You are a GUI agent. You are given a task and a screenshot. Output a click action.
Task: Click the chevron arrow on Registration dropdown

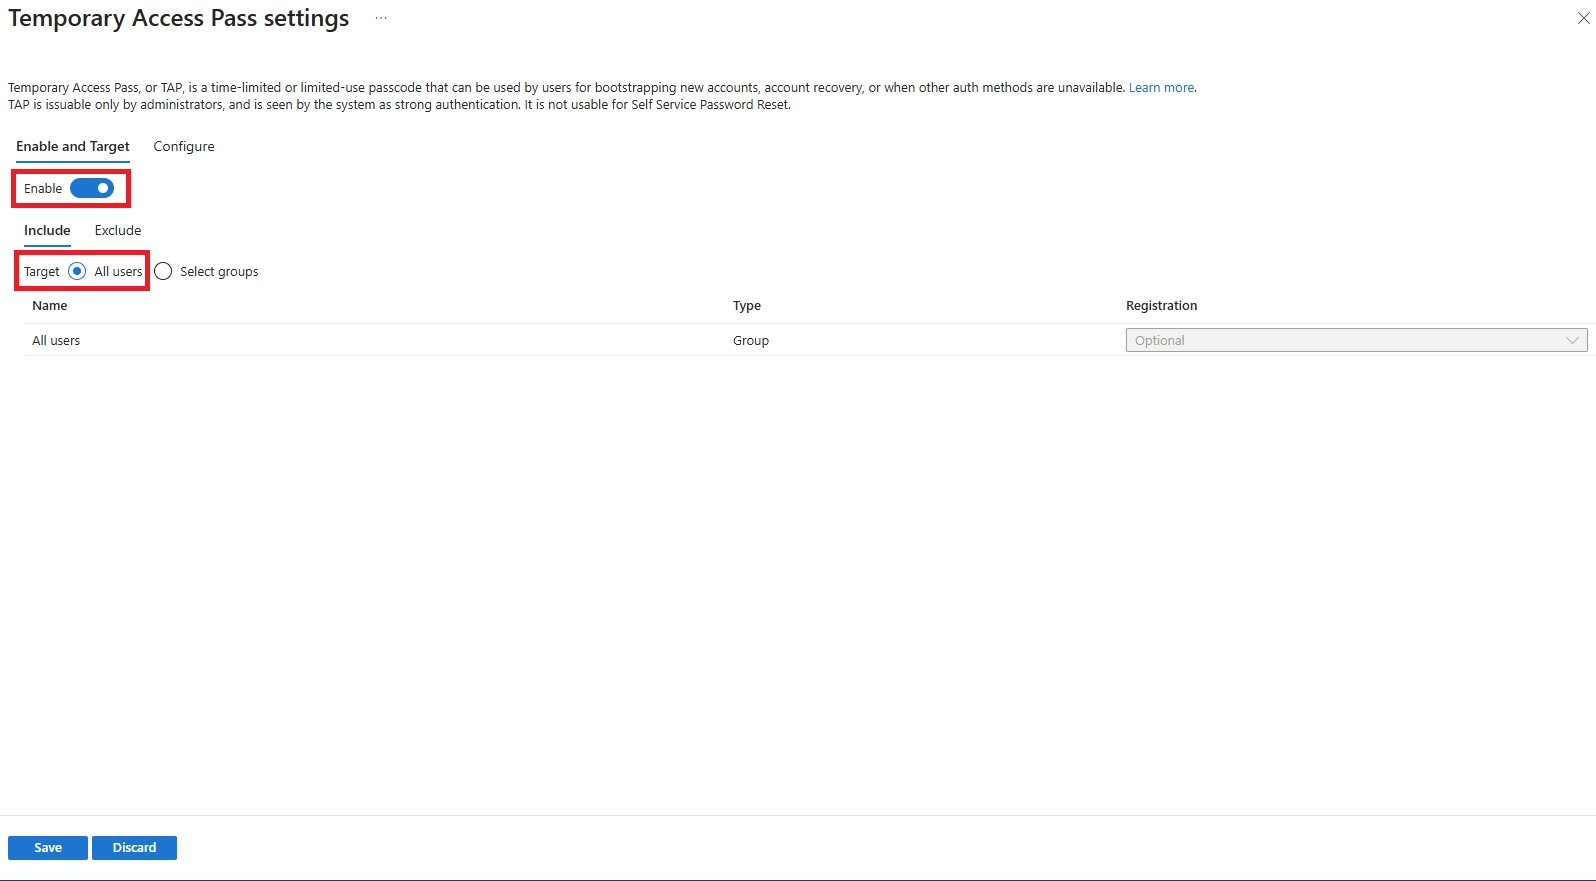pyautogui.click(x=1572, y=341)
